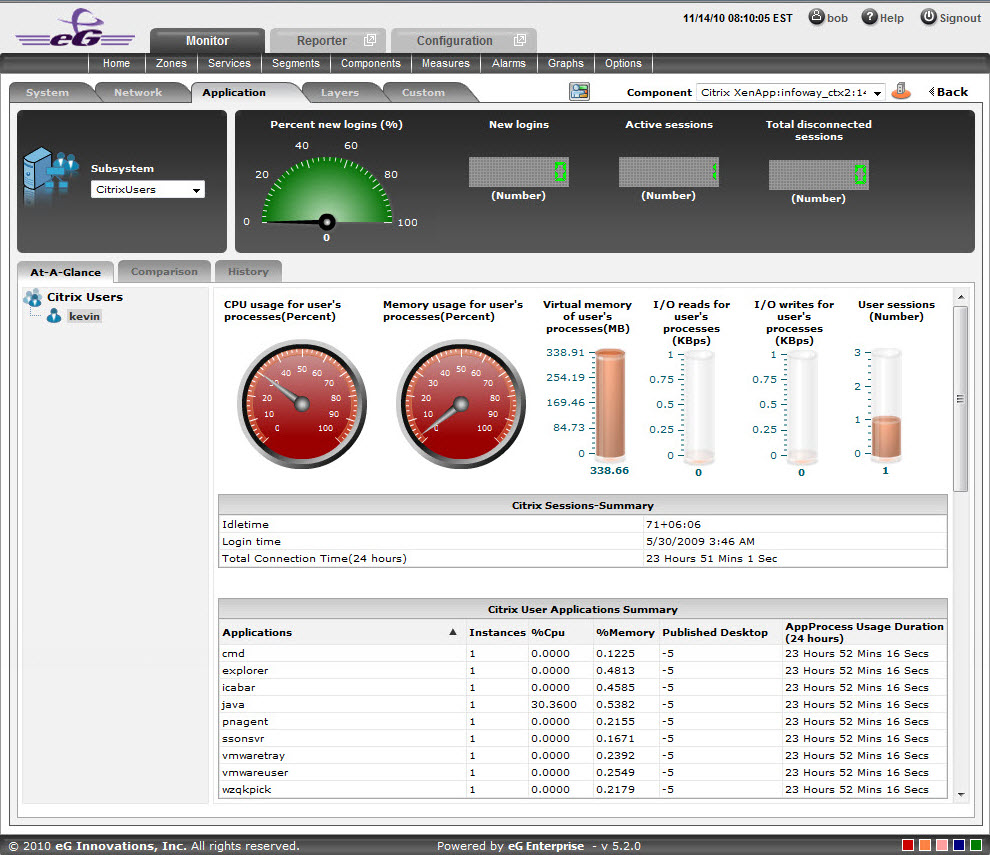This screenshot has width=990, height=855.
Task: Click the orange server icon beside Component dropdown
Action: coord(901,92)
